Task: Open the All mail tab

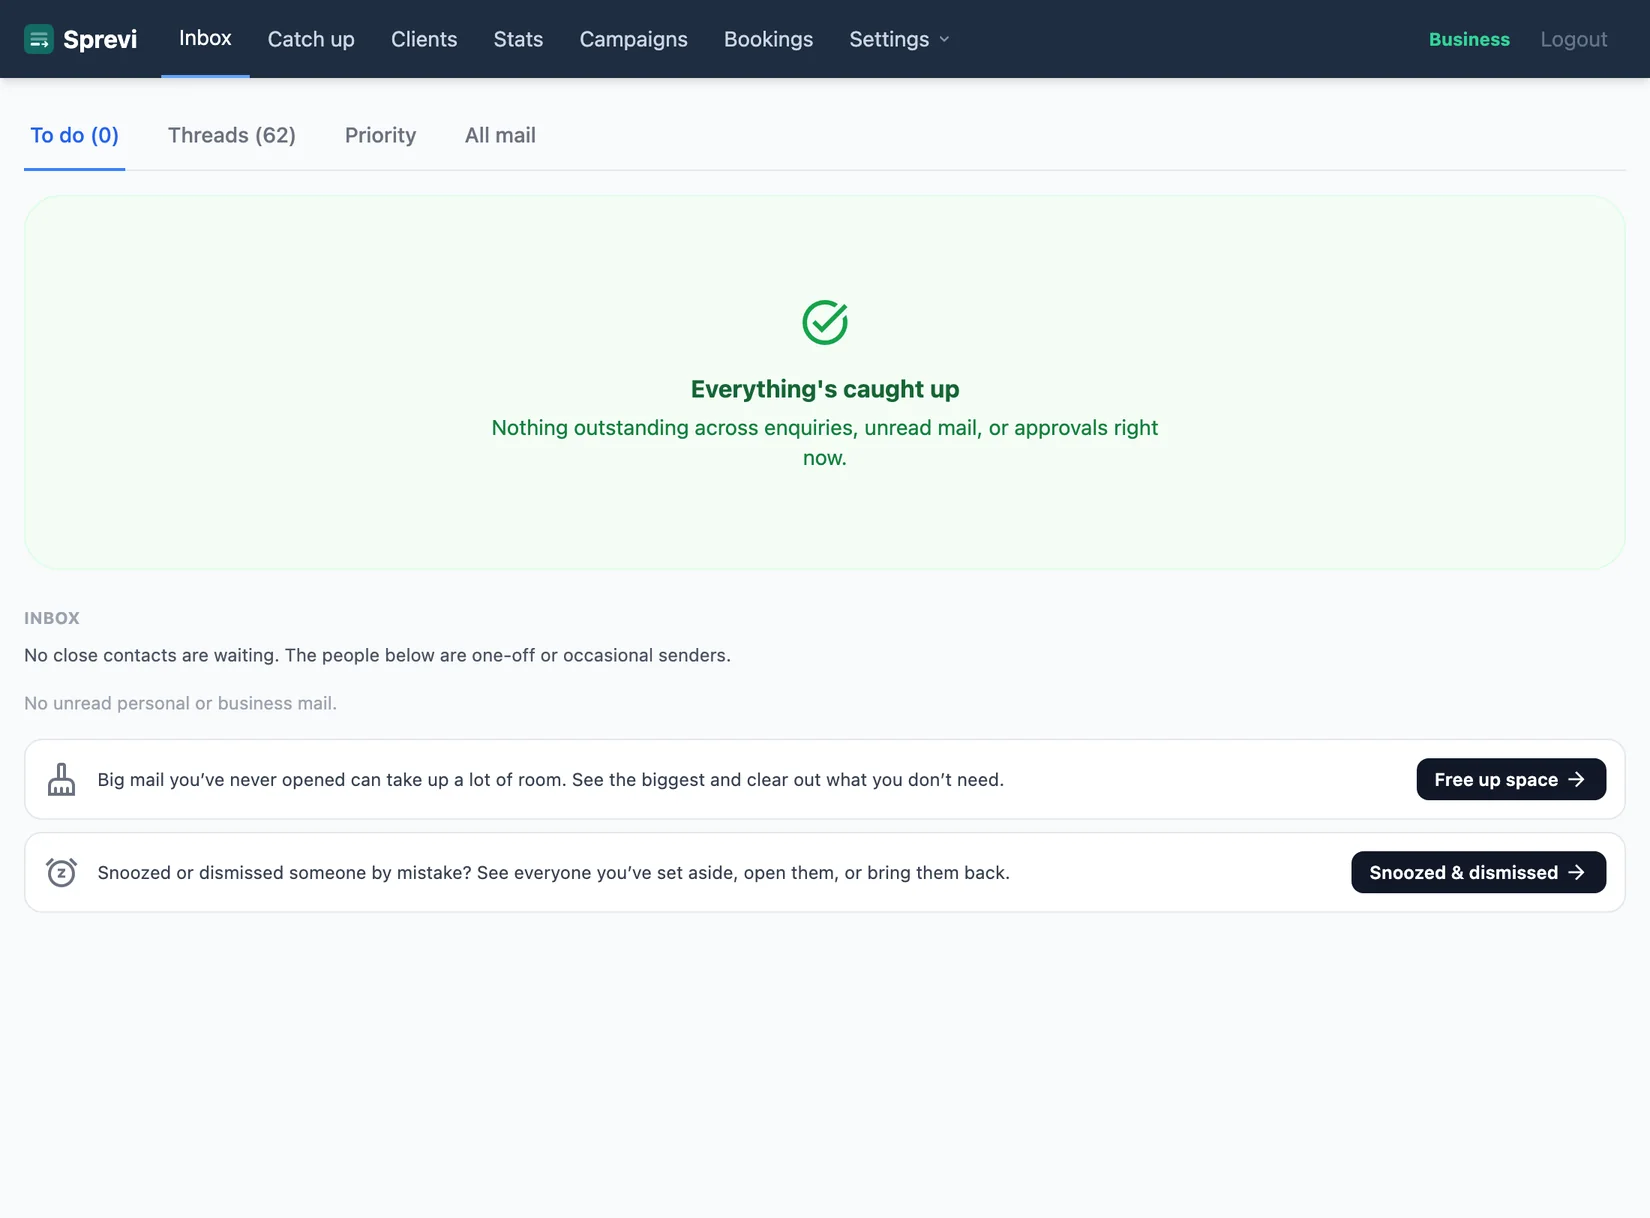Action: tap(500, 135)
